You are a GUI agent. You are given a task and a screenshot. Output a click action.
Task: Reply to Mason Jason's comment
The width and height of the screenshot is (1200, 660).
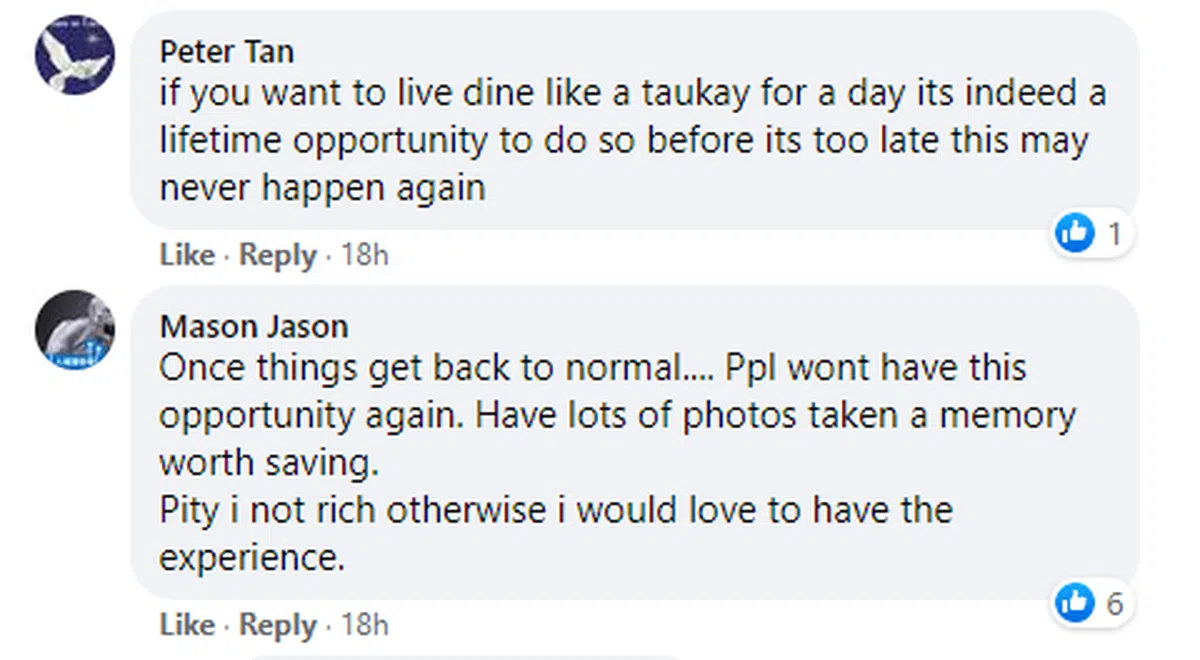click(278, 625)
